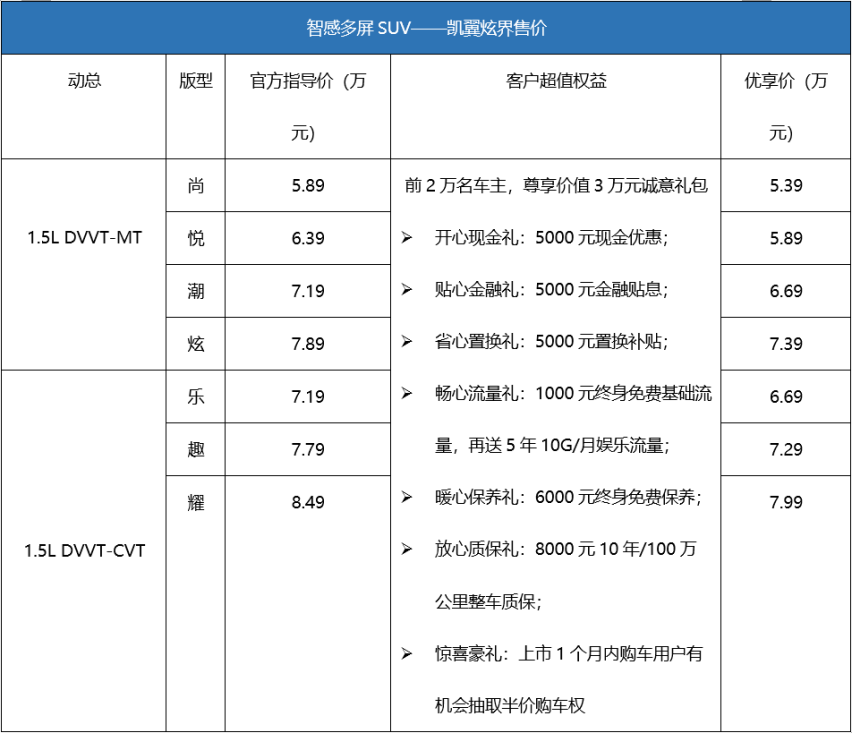Click "开心现金礼：5000 元现金优惠" line
The width and height of the screenshot is (852, 733).
[551, 237]
